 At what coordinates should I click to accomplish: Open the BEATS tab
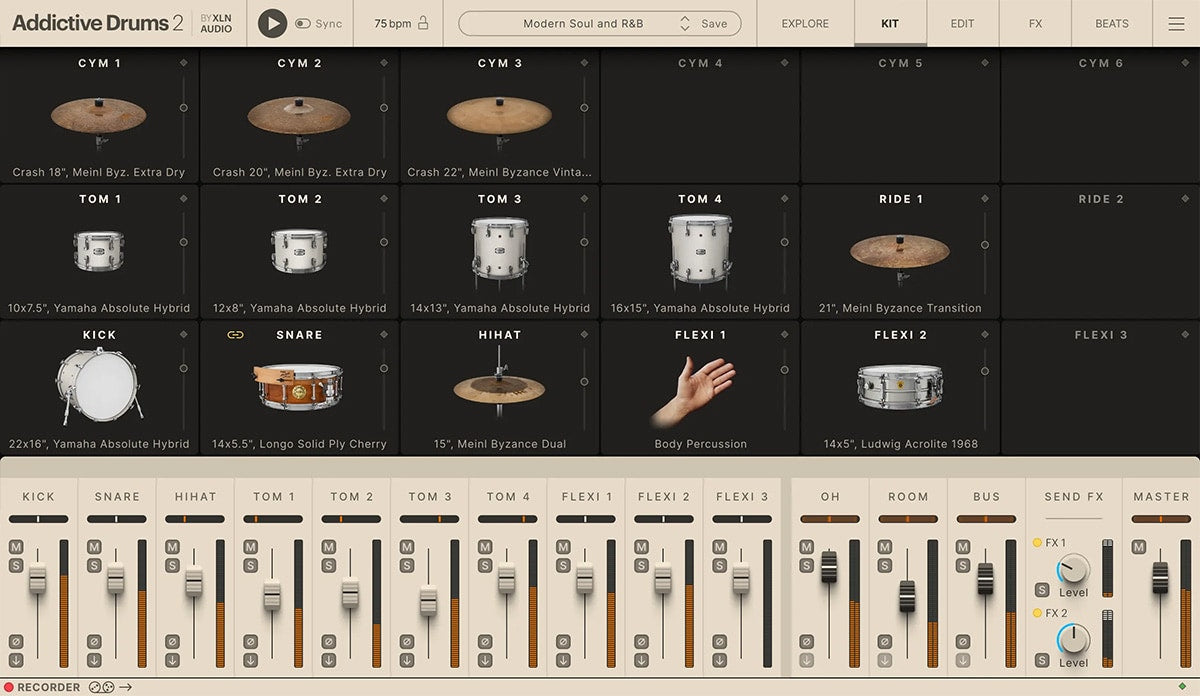pos(1111,23)
